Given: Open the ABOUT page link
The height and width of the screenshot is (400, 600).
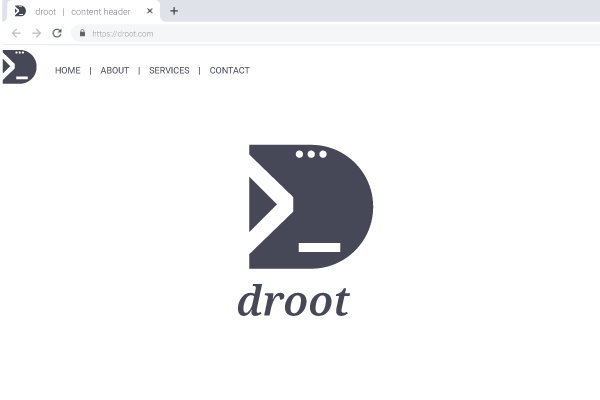Looking at the screenshot, I should (115, 70).
